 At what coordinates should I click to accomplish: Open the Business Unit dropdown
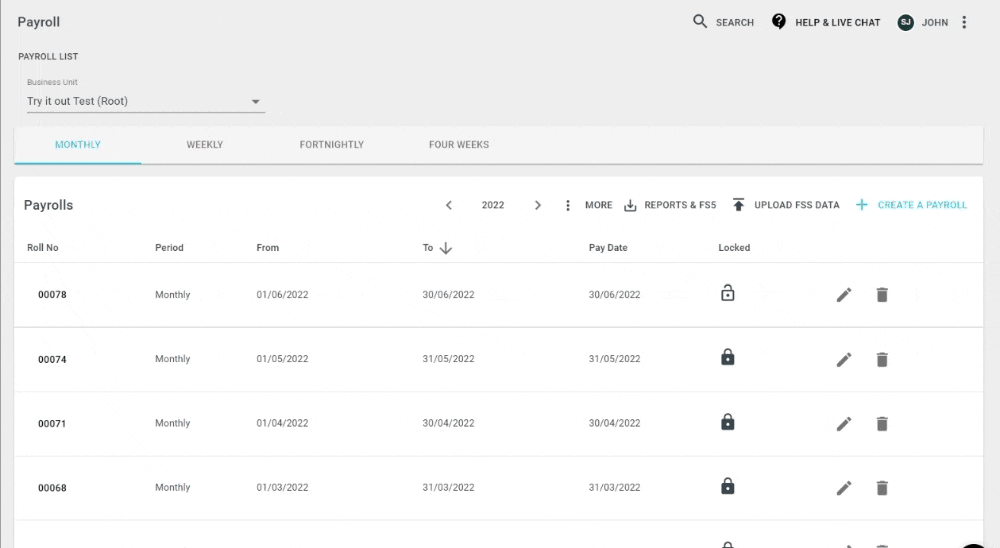tap(145, 101)
